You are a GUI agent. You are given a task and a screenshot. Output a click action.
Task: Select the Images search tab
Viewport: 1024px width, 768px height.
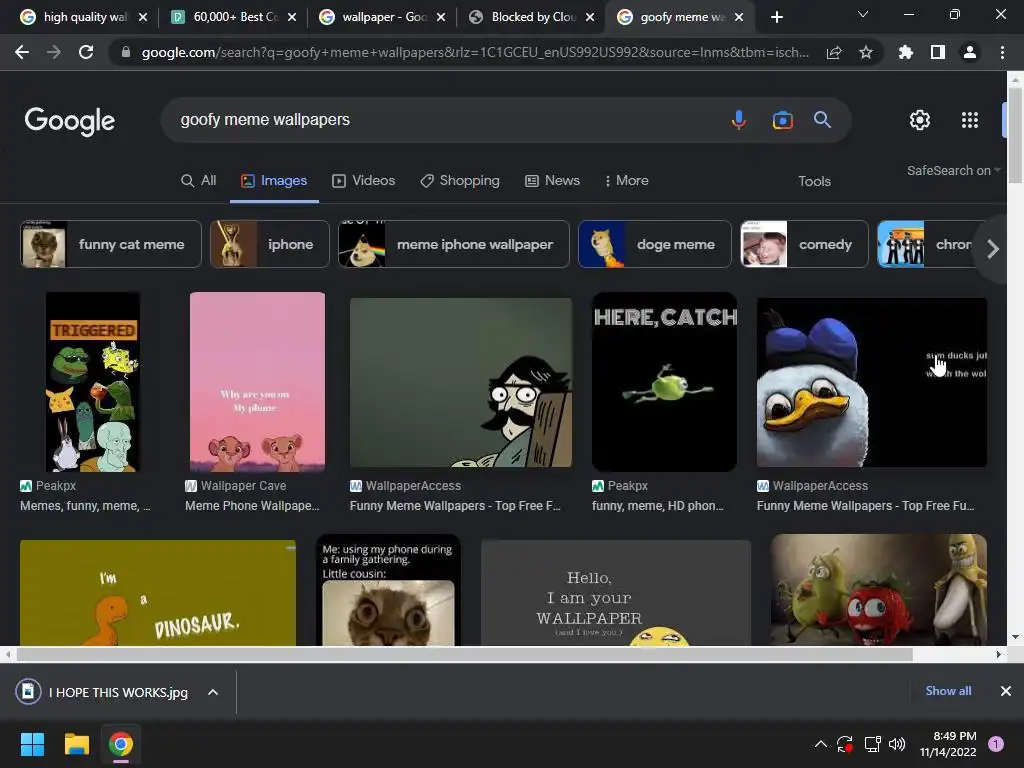[274, 181]
